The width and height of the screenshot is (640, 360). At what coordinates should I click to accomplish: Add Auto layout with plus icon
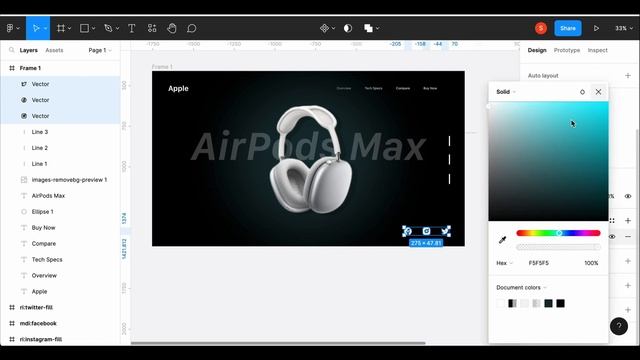628,76
